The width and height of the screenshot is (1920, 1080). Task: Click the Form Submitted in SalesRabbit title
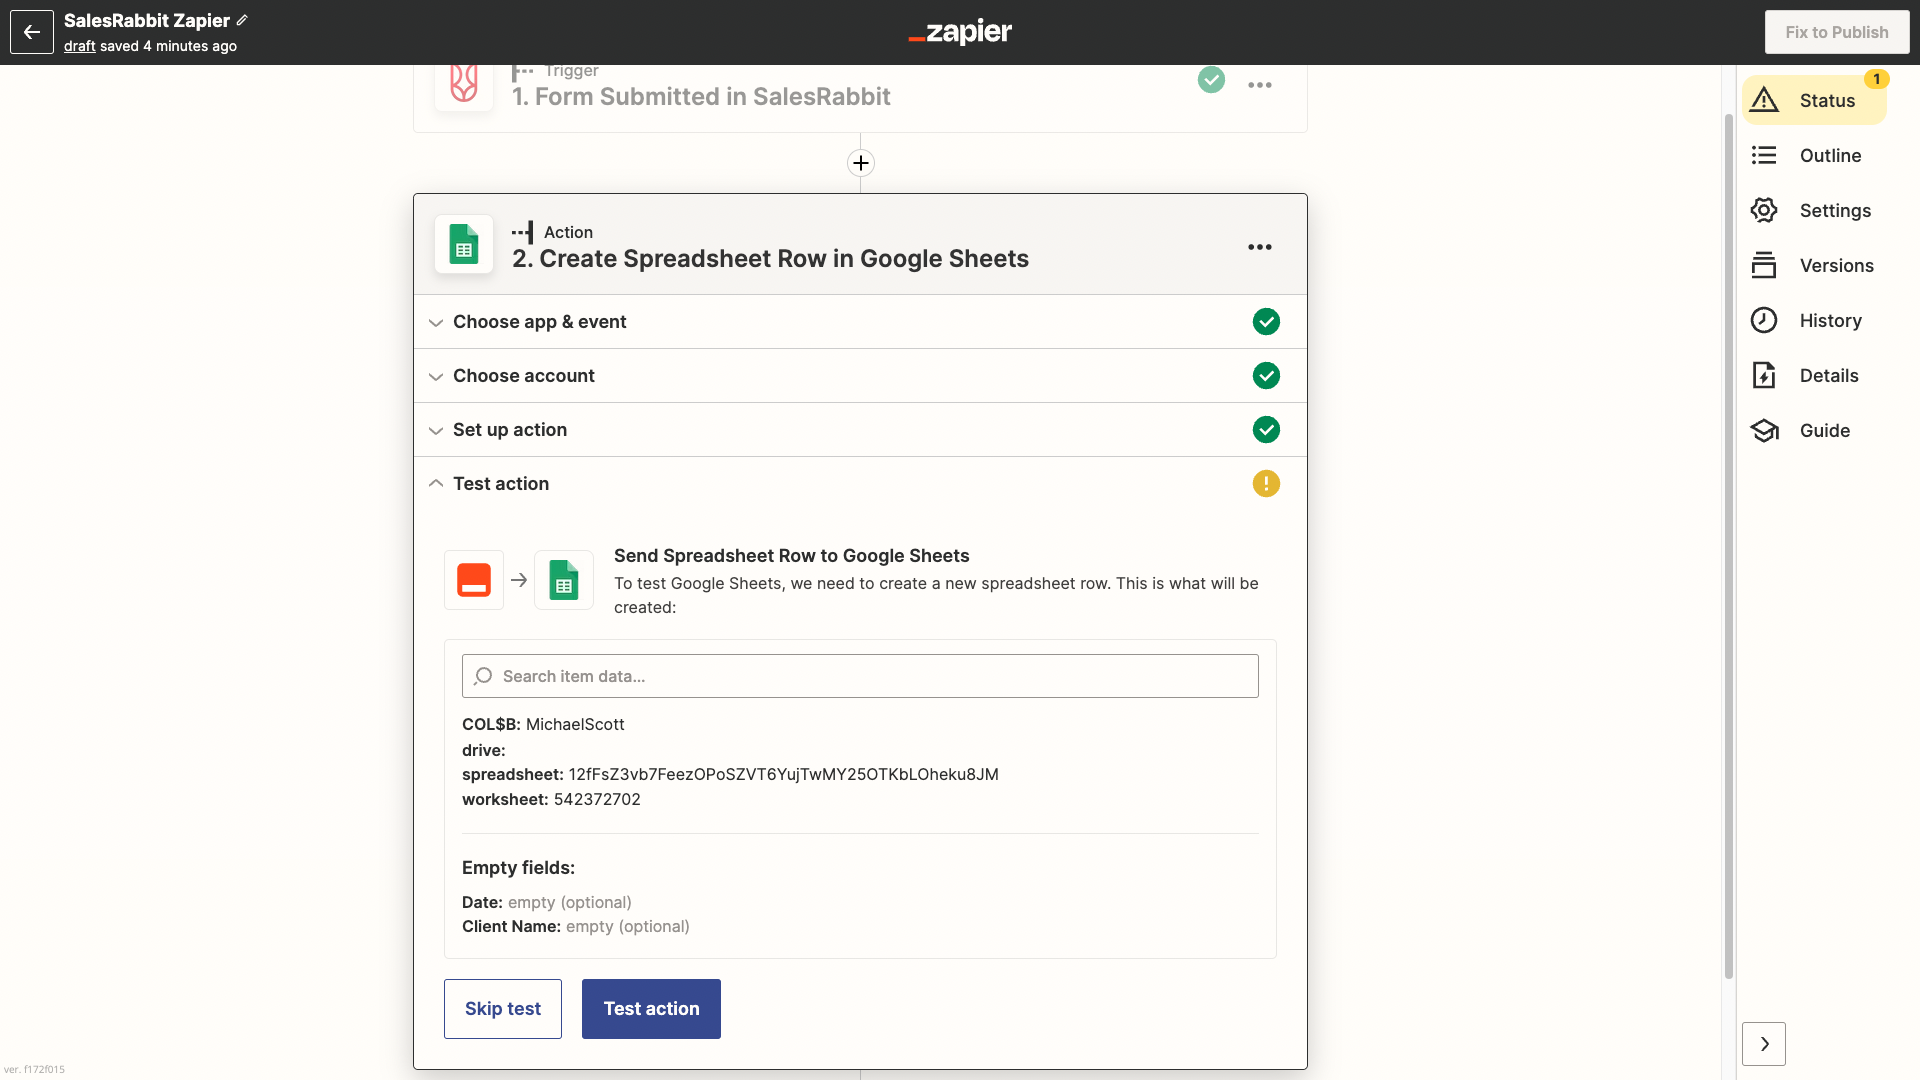coord(701,97)
